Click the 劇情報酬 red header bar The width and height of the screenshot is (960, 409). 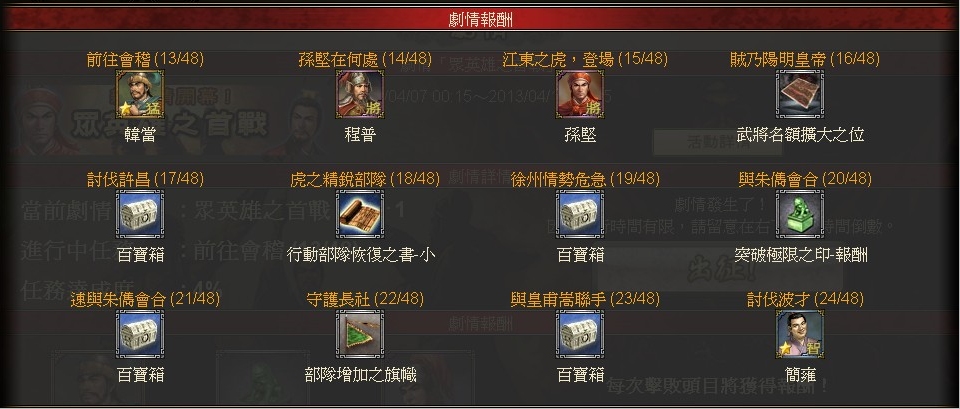pyautogui.click(x=480, y=19)
